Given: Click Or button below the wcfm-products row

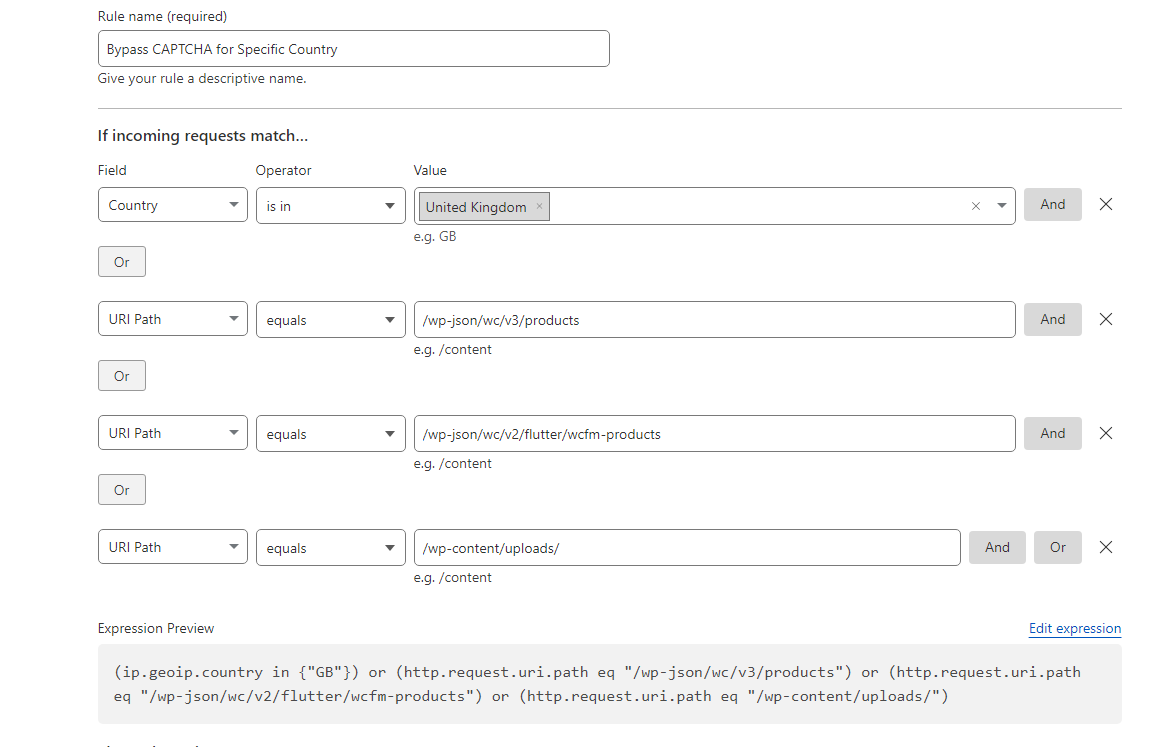Looking at the screenshot, I should (121, 490).
